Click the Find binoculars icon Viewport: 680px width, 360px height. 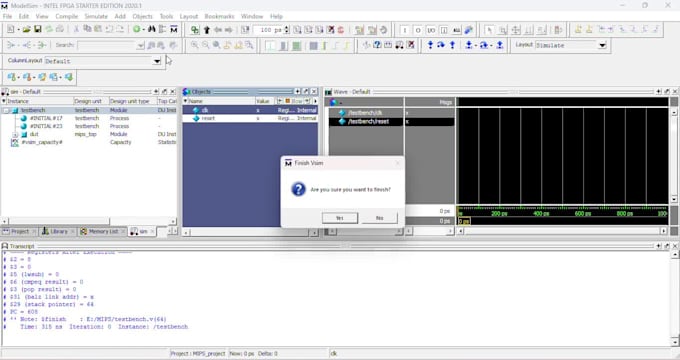coord(151,29)
